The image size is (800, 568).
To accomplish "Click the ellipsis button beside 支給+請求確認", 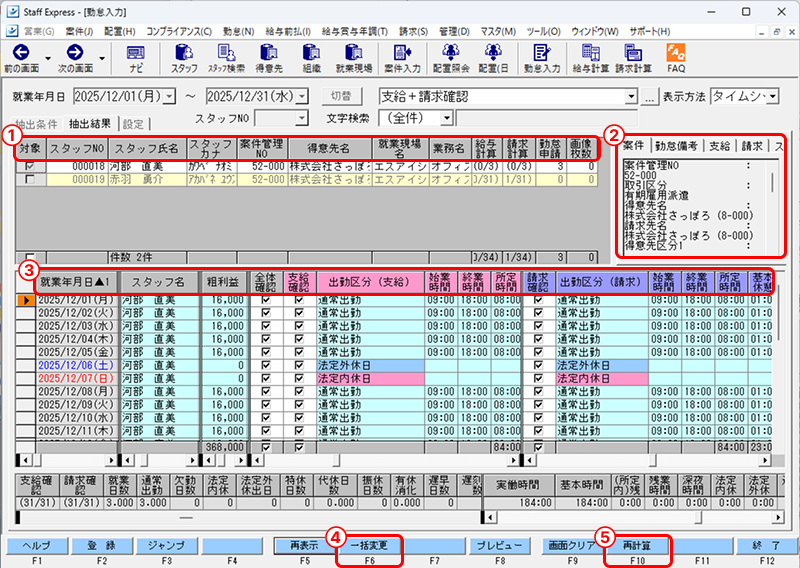I will 648,96.
